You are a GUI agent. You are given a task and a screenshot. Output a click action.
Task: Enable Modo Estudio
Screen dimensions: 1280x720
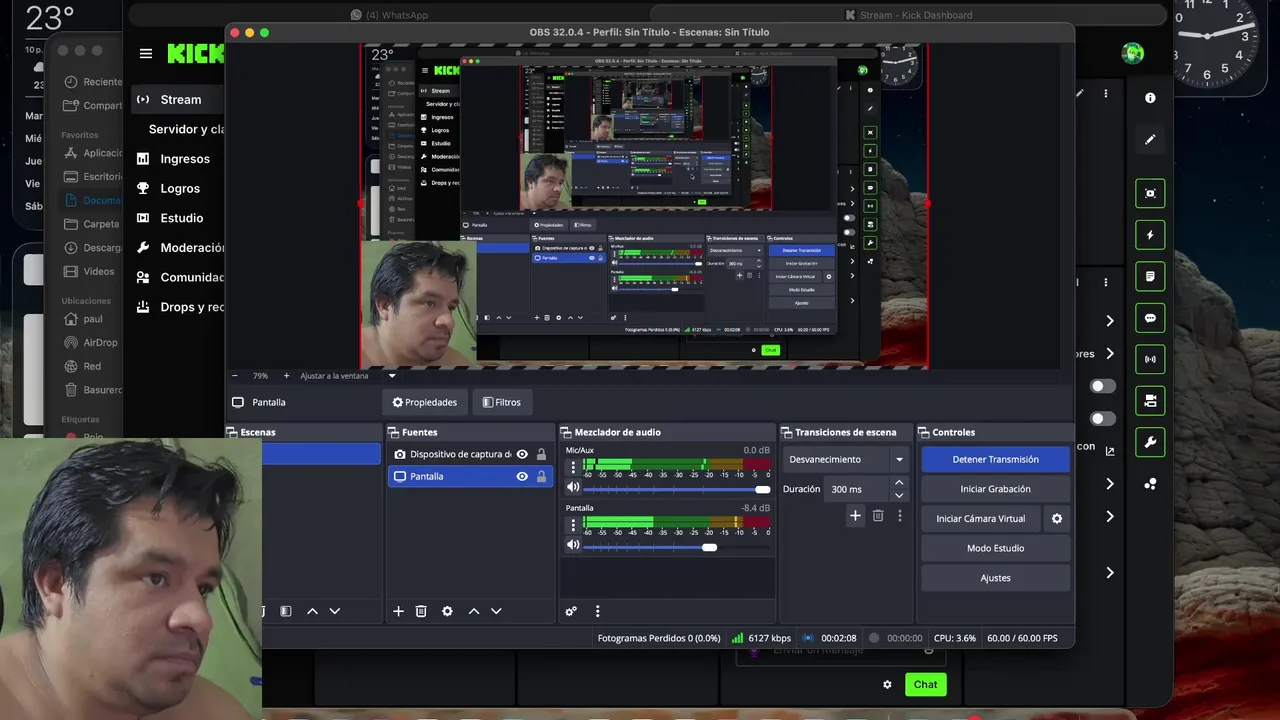point(995,548)
